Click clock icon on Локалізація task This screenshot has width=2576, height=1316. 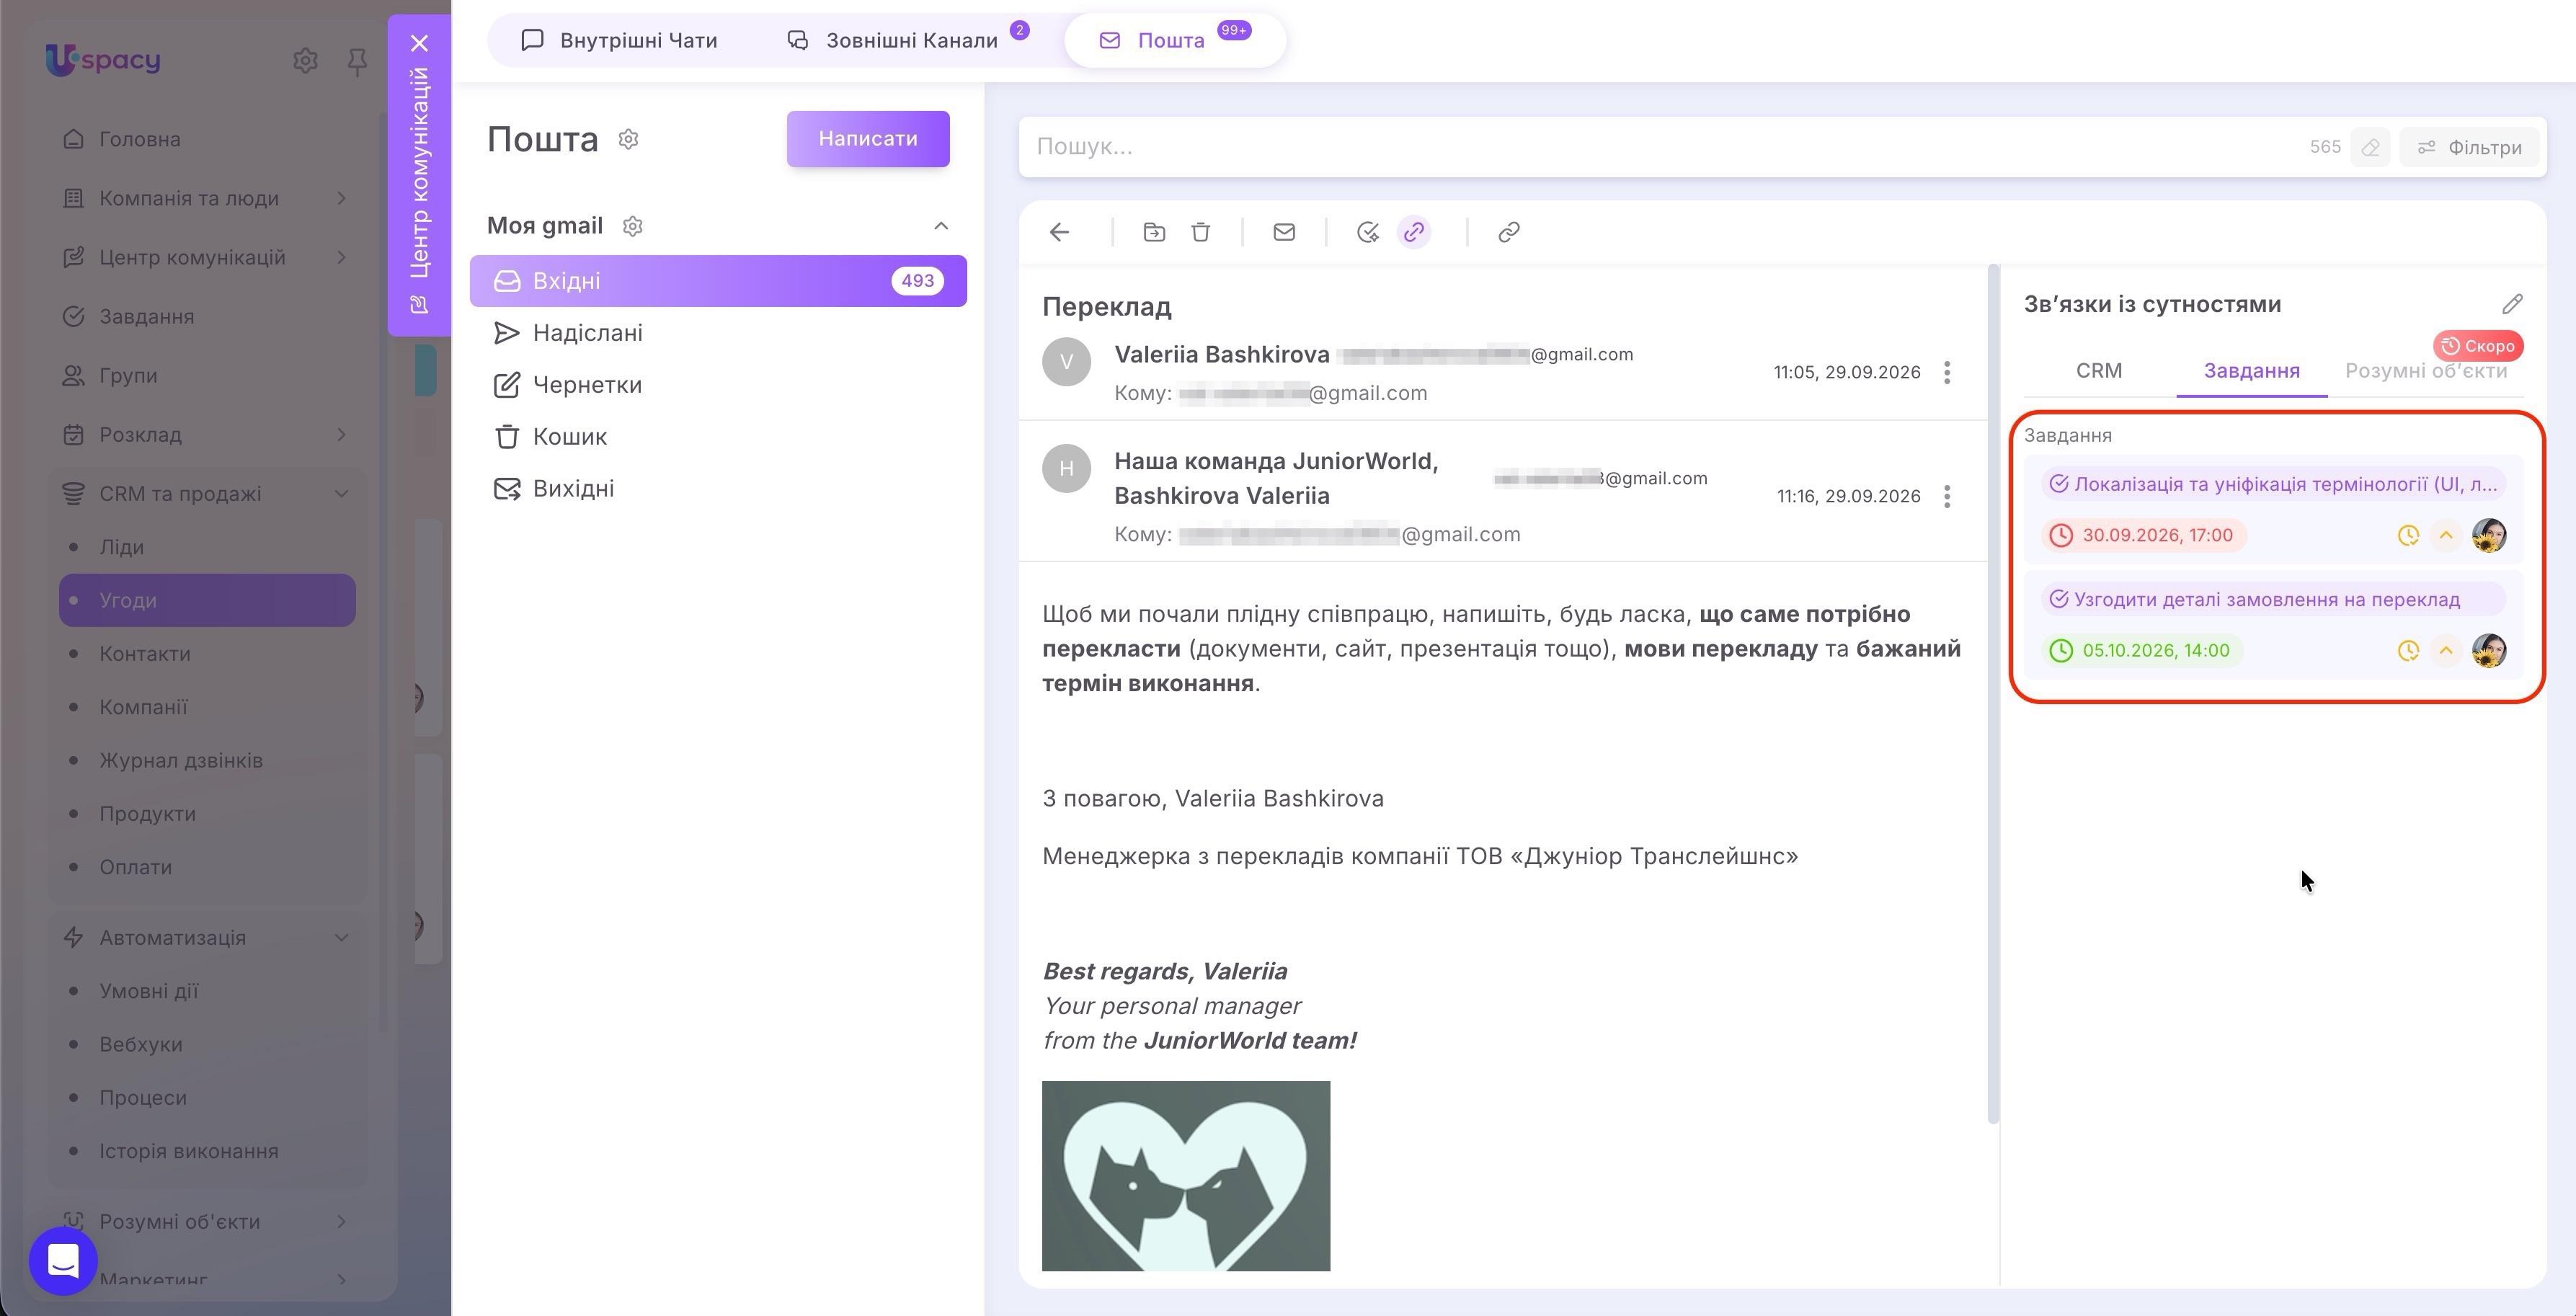point(2408,535)
